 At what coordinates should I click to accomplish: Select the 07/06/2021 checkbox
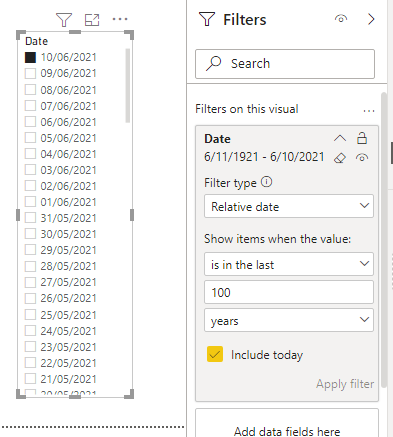(x=30, y=106)
